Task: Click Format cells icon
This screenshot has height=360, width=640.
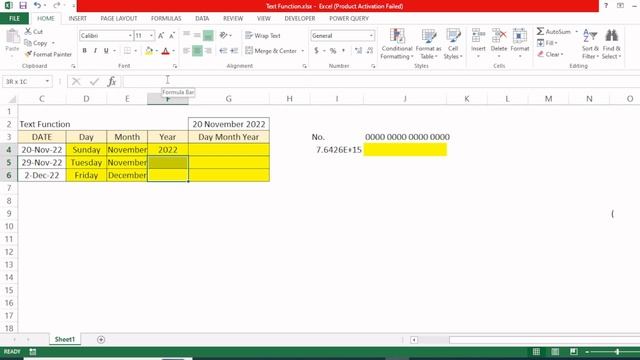Action: coord(520,36)
